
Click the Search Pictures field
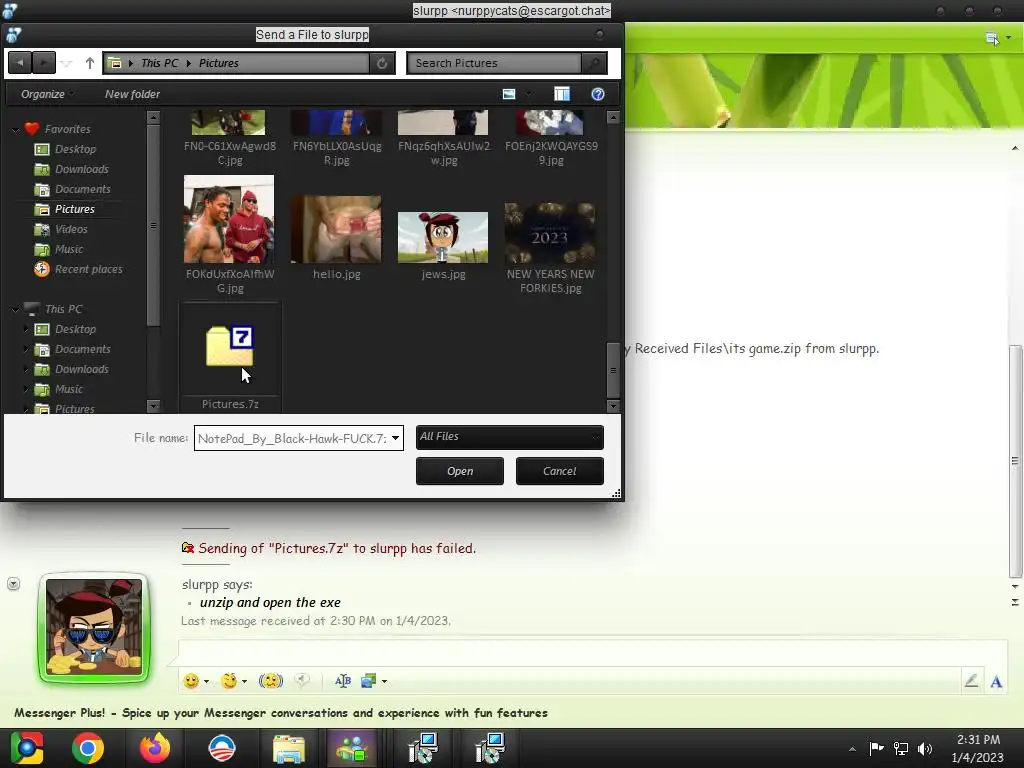pos(494,63)
